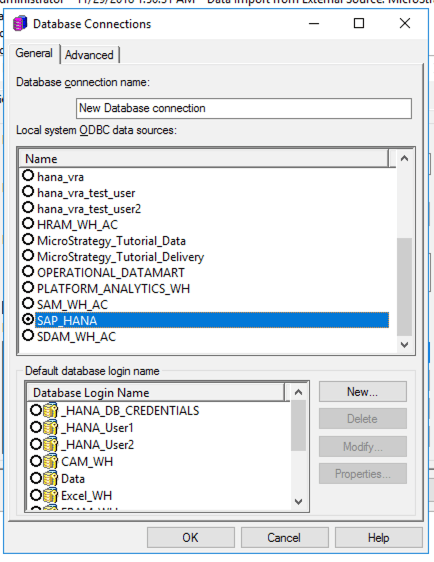Pick MicroStrategy_Tutorial_Delivery radio button
434x562 pixels.
[28, 256]
